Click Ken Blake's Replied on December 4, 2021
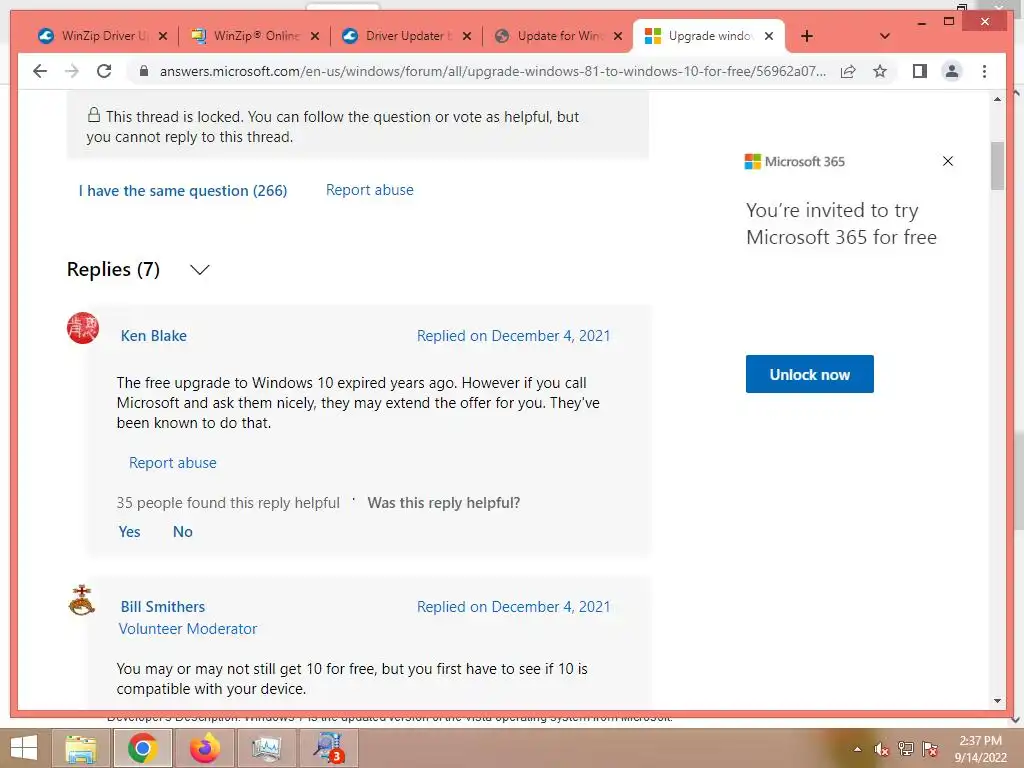Screen dimensions: 1024x768 (513, 336)
